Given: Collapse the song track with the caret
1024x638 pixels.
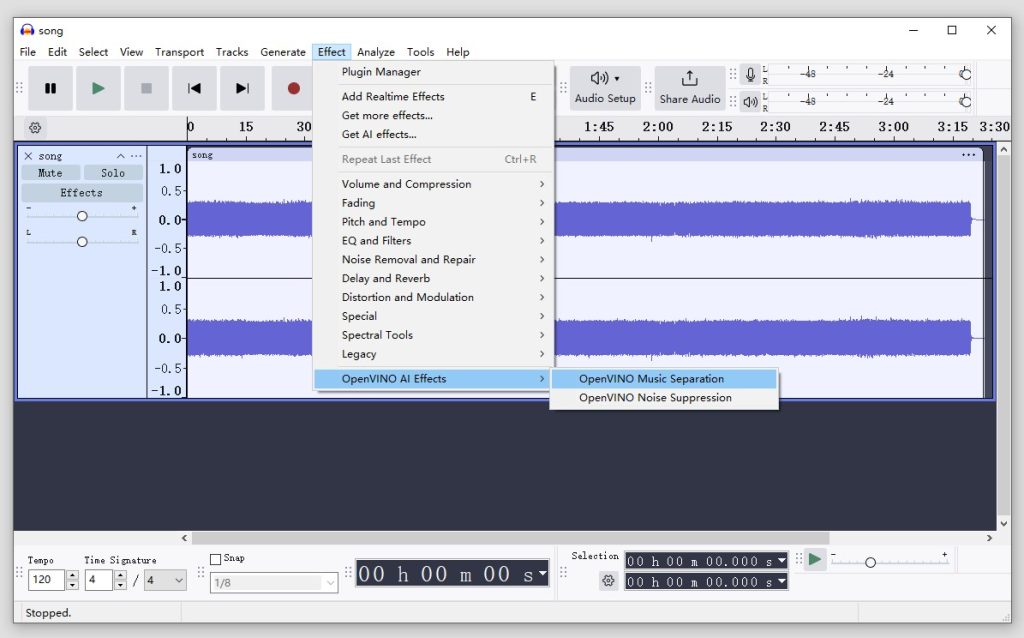Looking at the screenshot, I should pyautogui.click(x=120, y=156).
